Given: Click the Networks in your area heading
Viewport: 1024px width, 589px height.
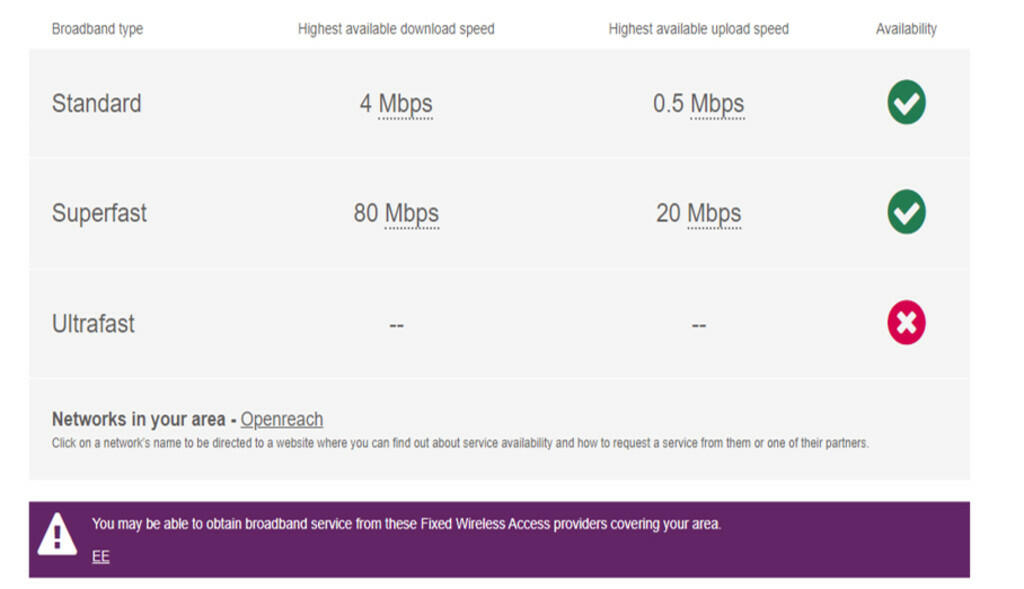Looking at the screenshot, I should point(138,419).
